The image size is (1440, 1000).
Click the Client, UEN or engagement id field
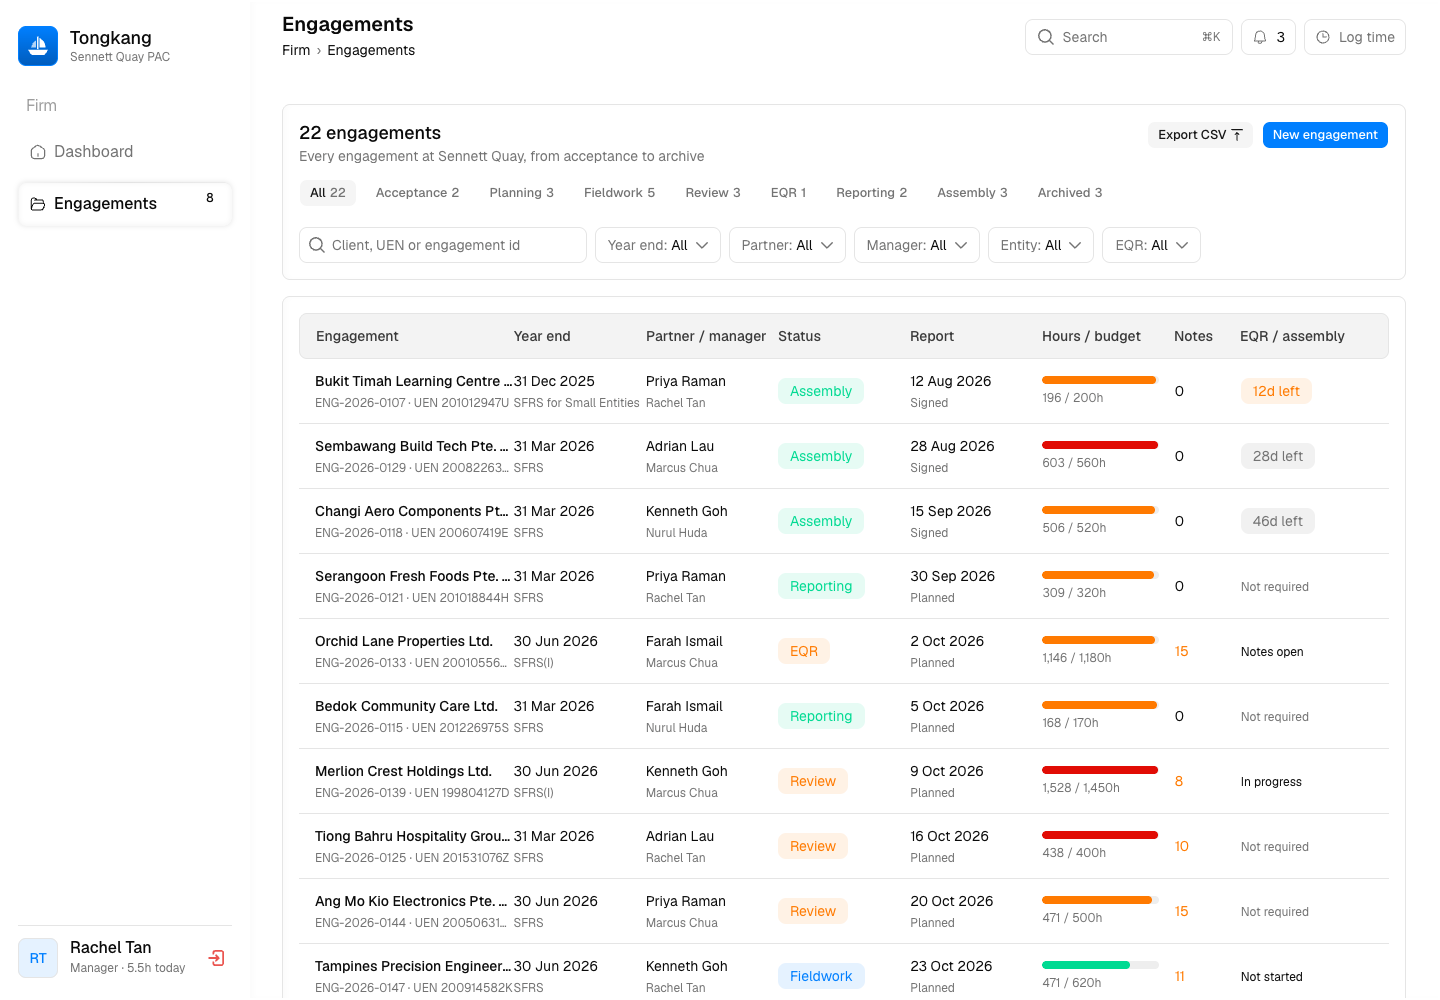pos(443,245)
